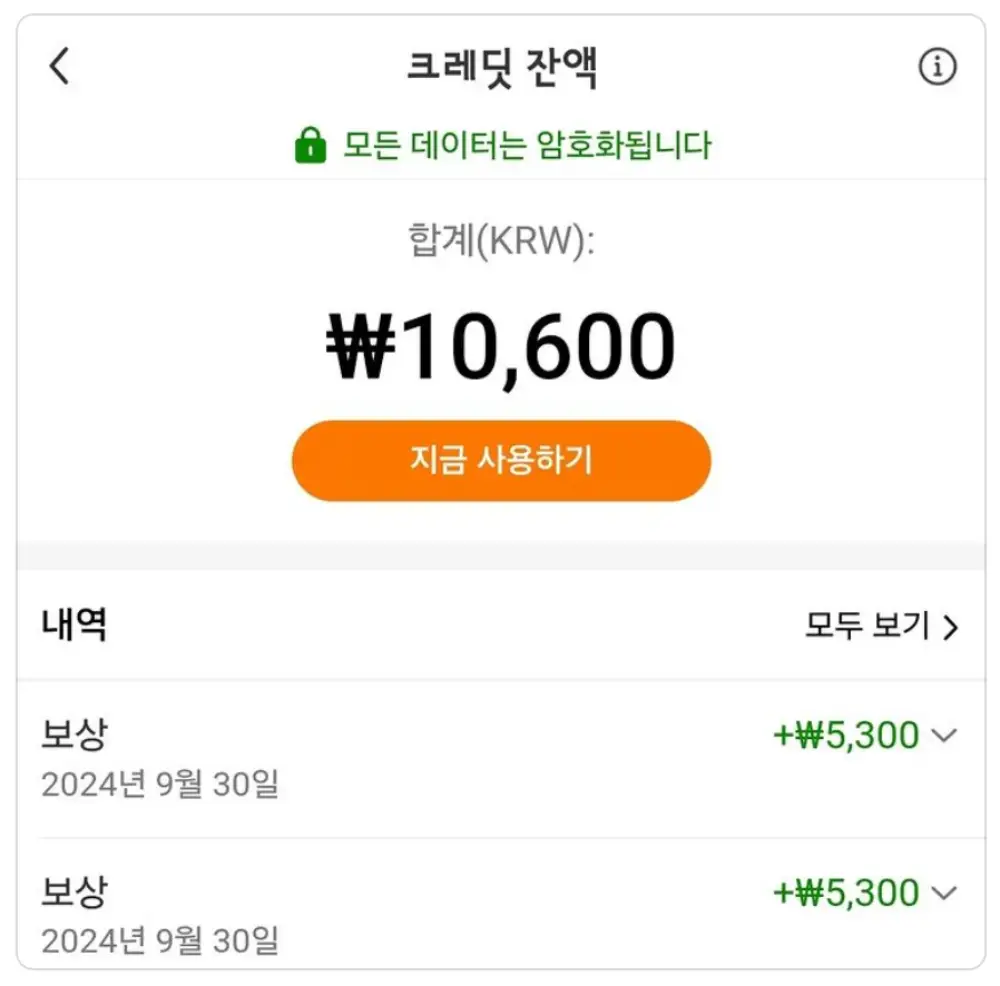Select the ₩10,600 total balance amount
Viewport: 1000px width, 986px height.
(x=500, y=345)
